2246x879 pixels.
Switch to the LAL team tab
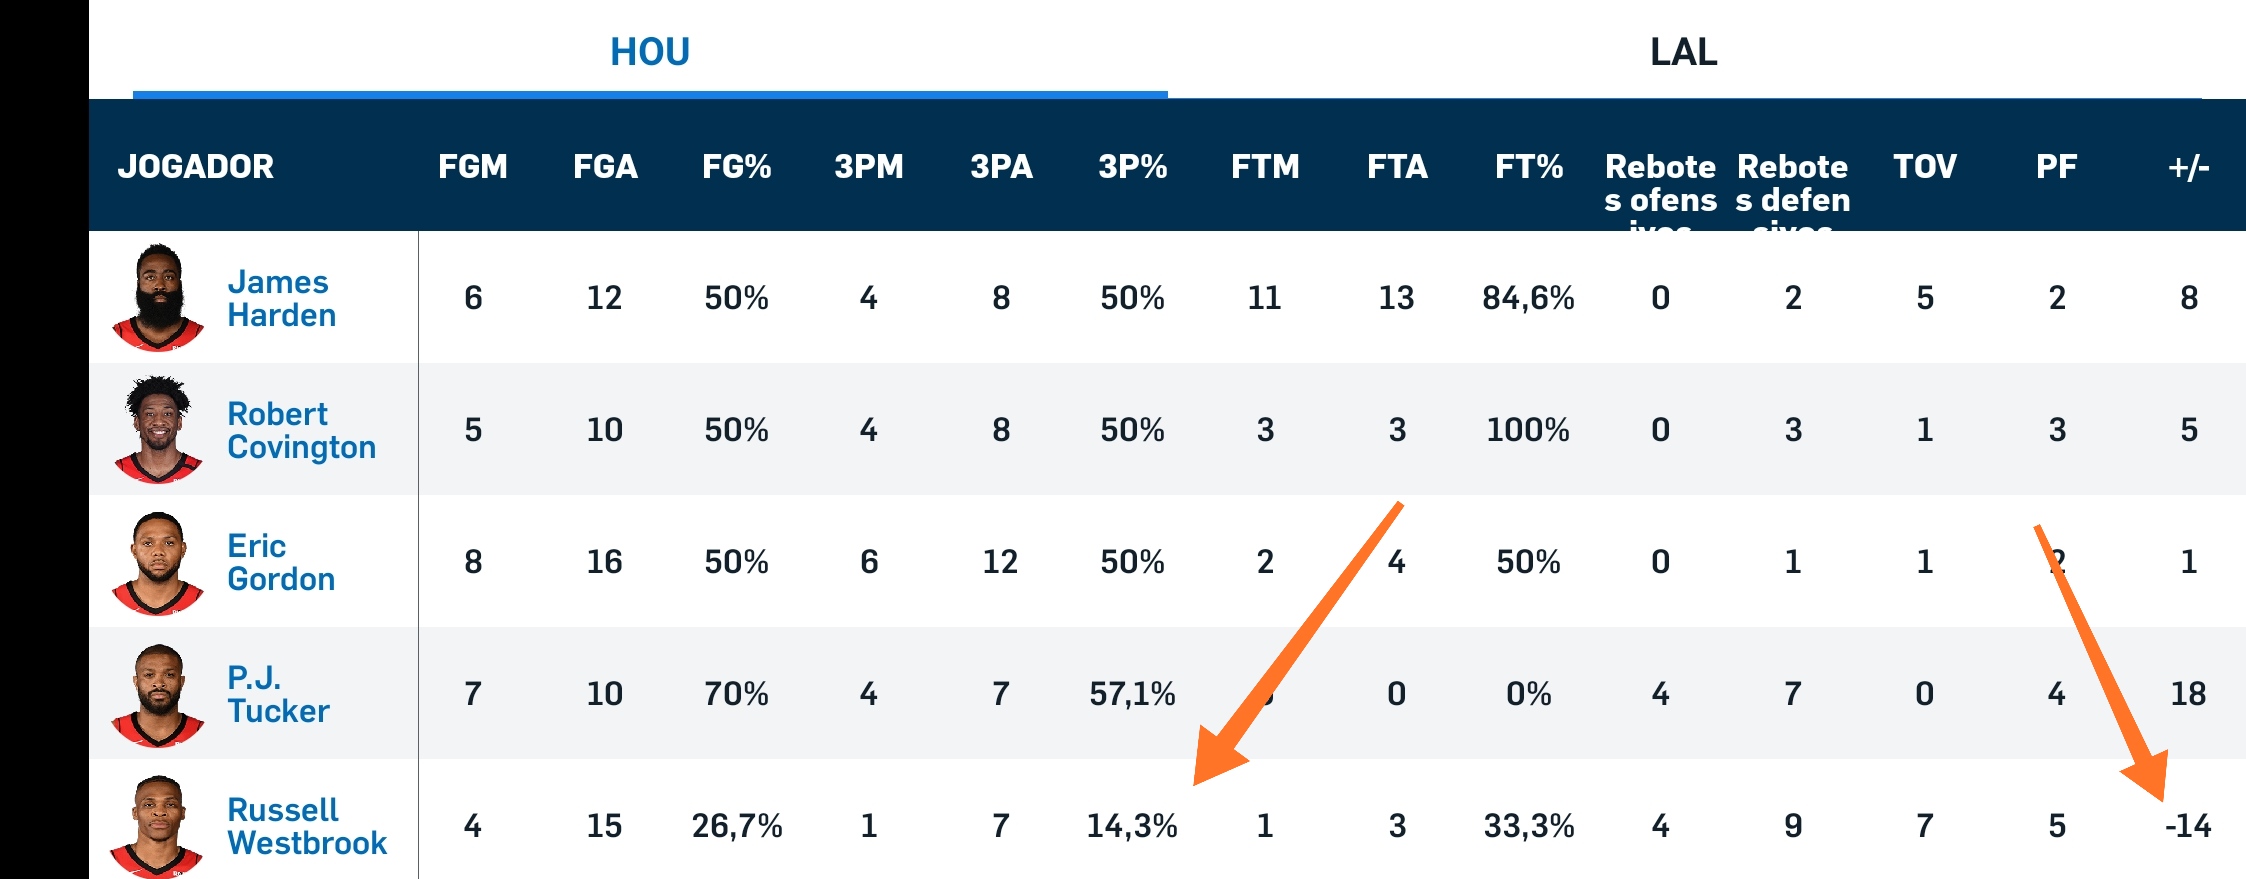[x=1683, y=52]
